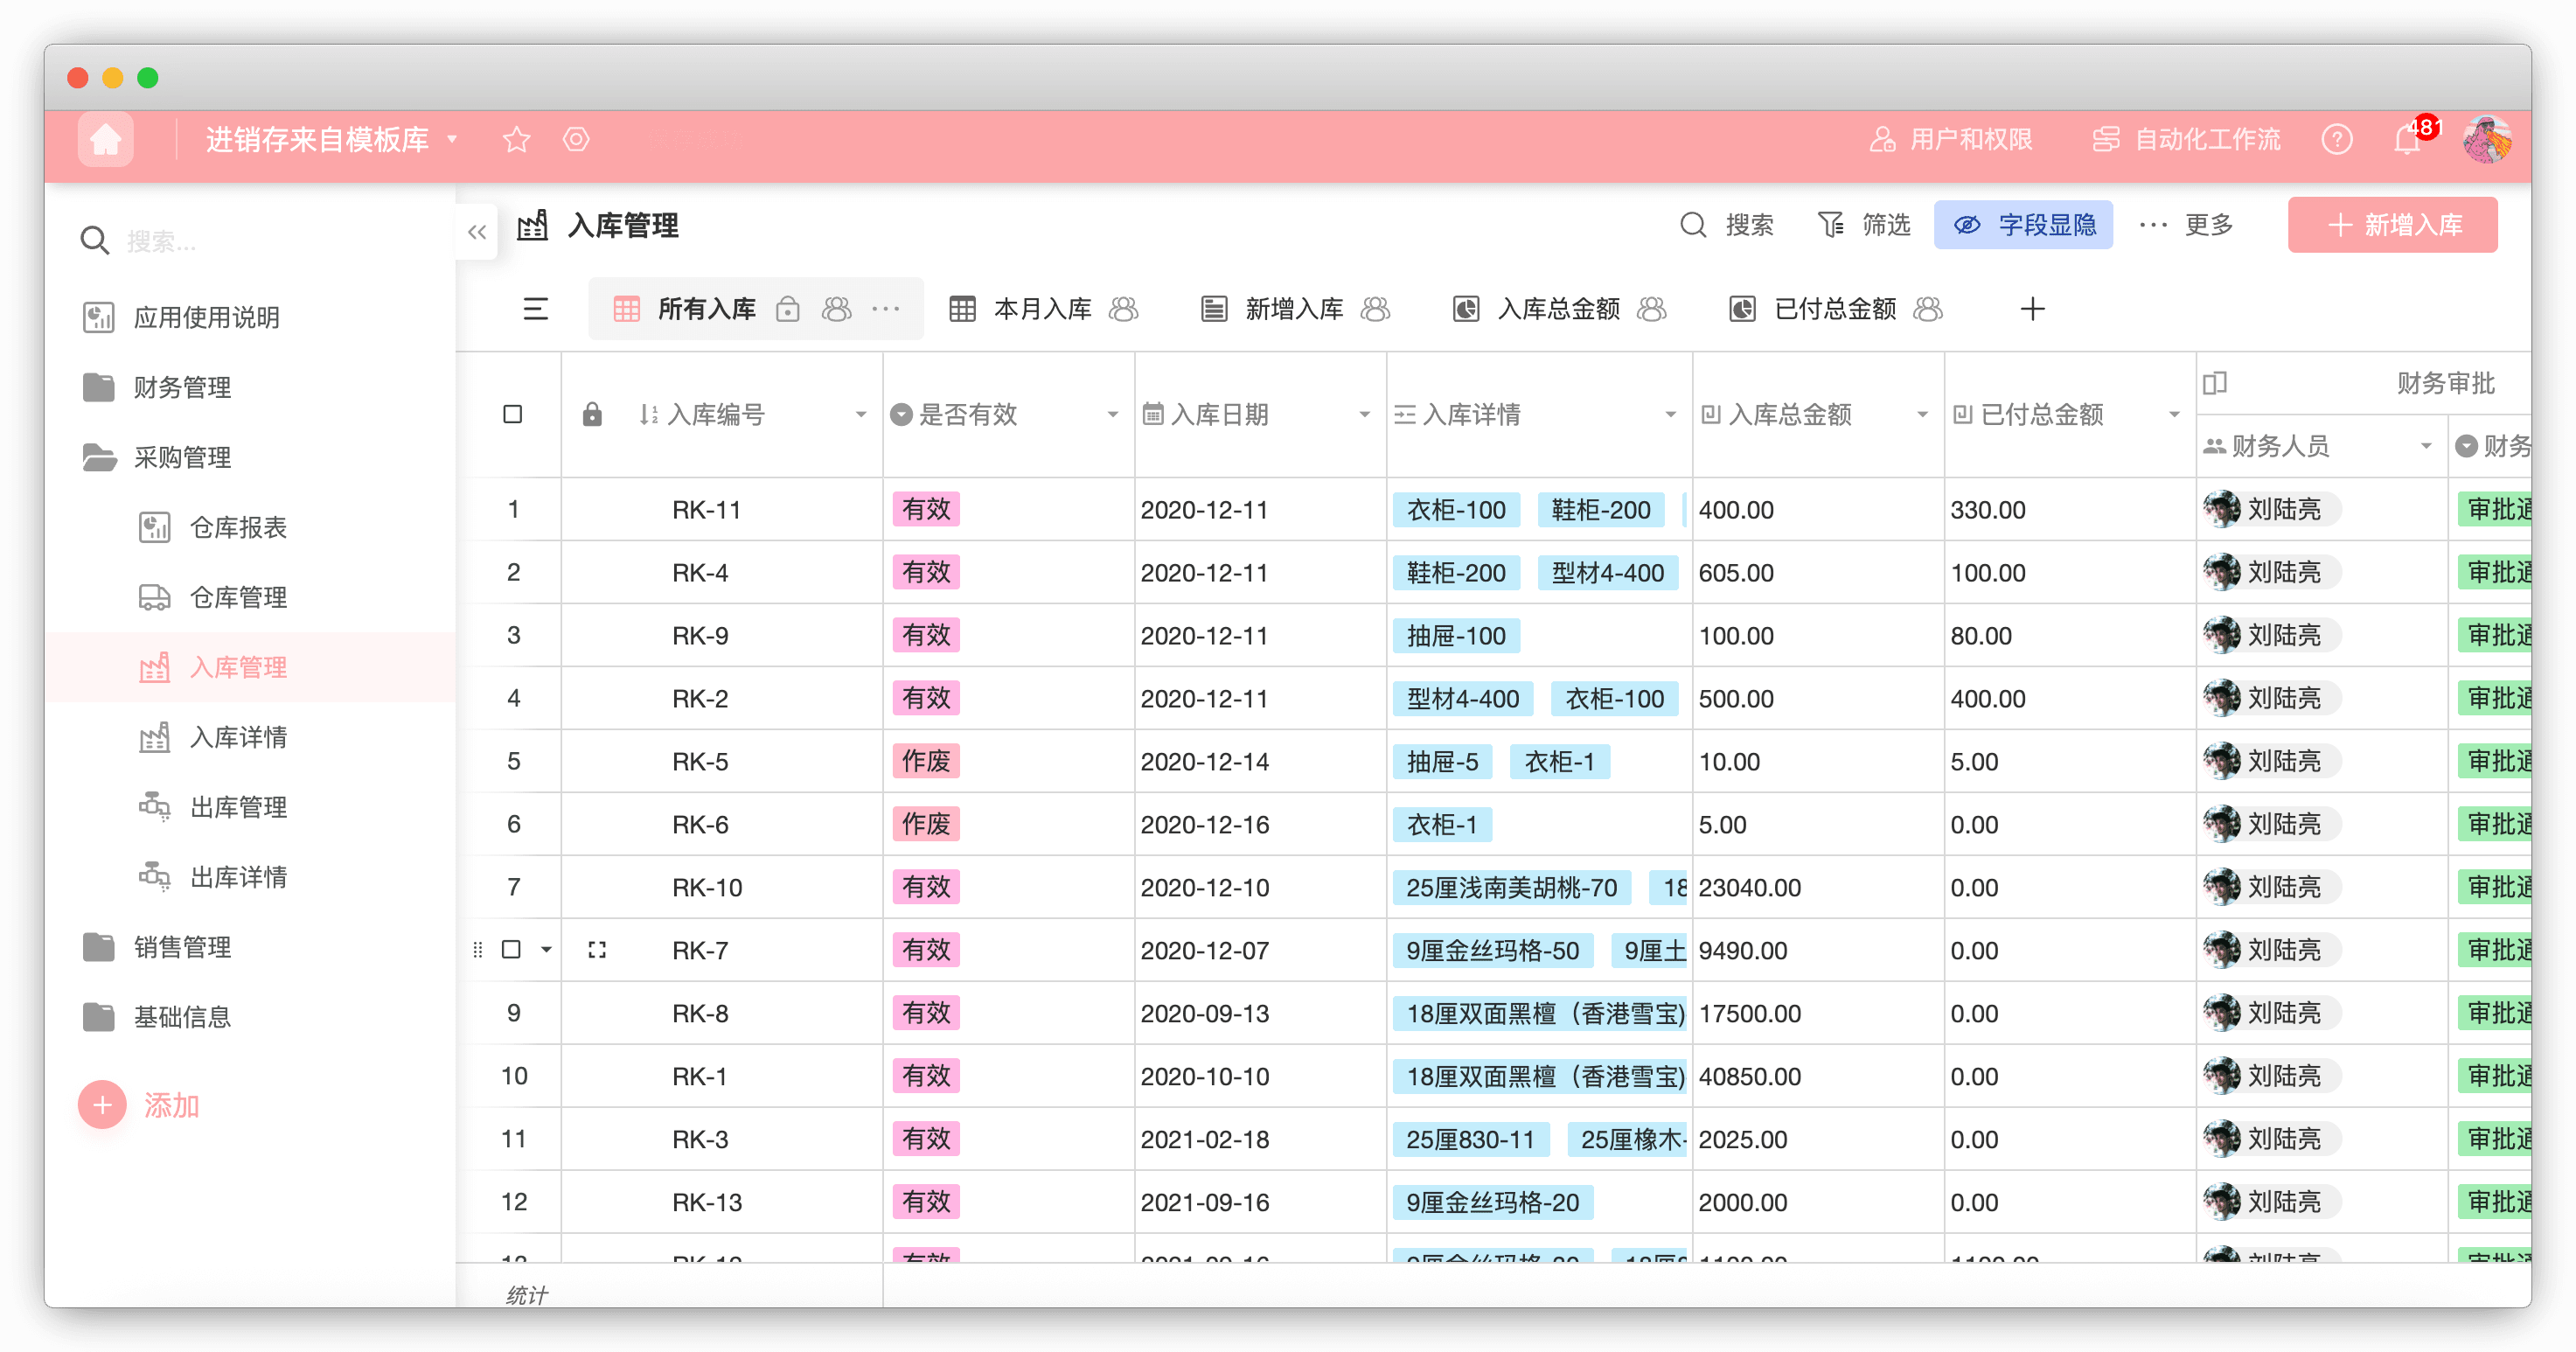Image resolution: width=2576 pixels, height=1352 pixels.
Task: Expand row RK-7 record icon
Action: click(x=597, y=950)
